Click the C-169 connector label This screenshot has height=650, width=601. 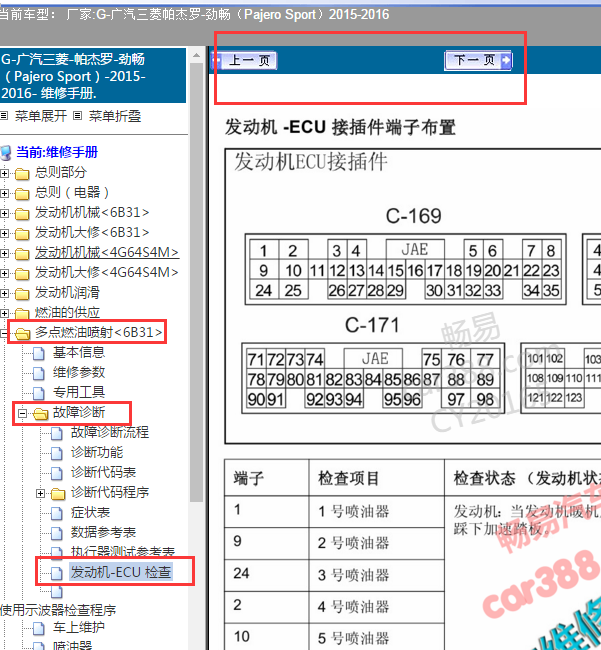[413, 216]
